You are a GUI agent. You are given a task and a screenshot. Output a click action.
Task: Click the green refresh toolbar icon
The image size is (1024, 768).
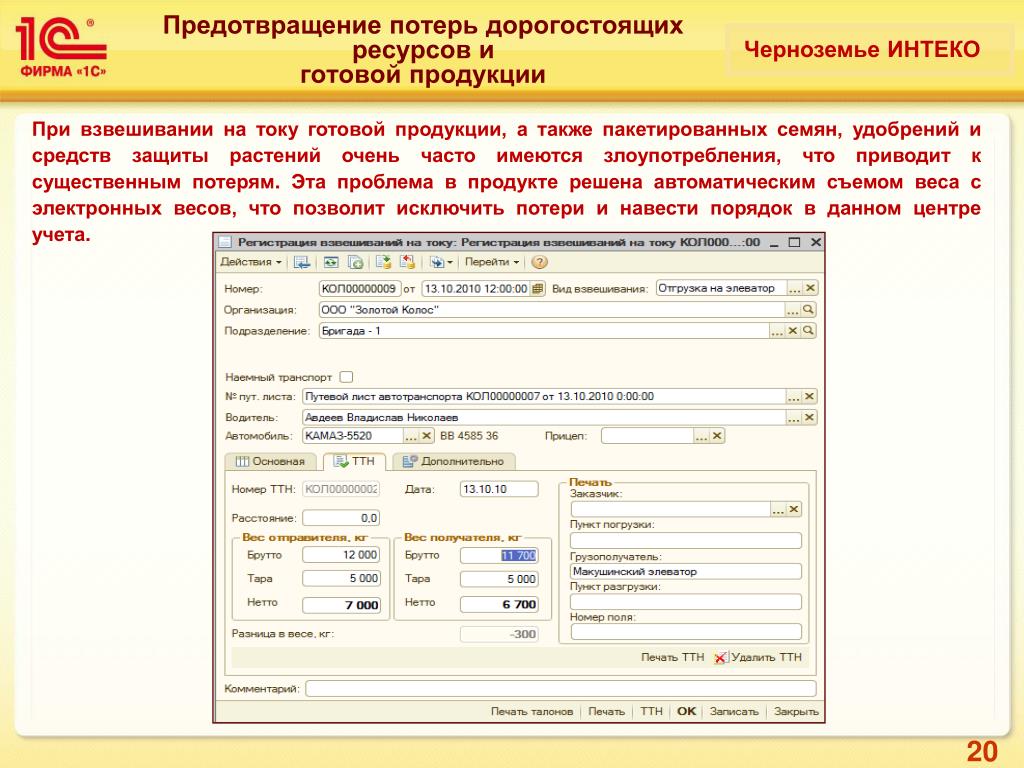(x=331, y=263)
